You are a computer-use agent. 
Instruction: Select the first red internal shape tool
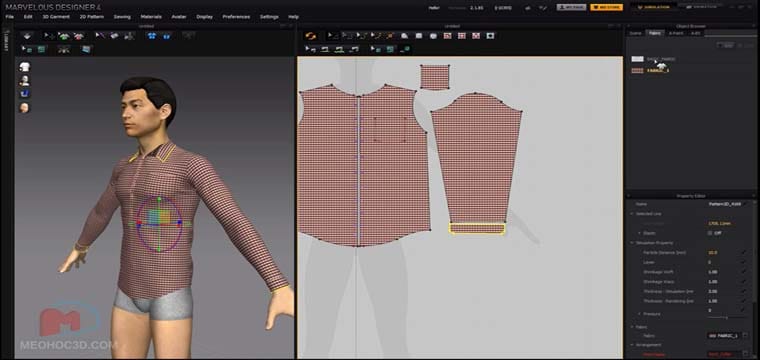[447, 36]
